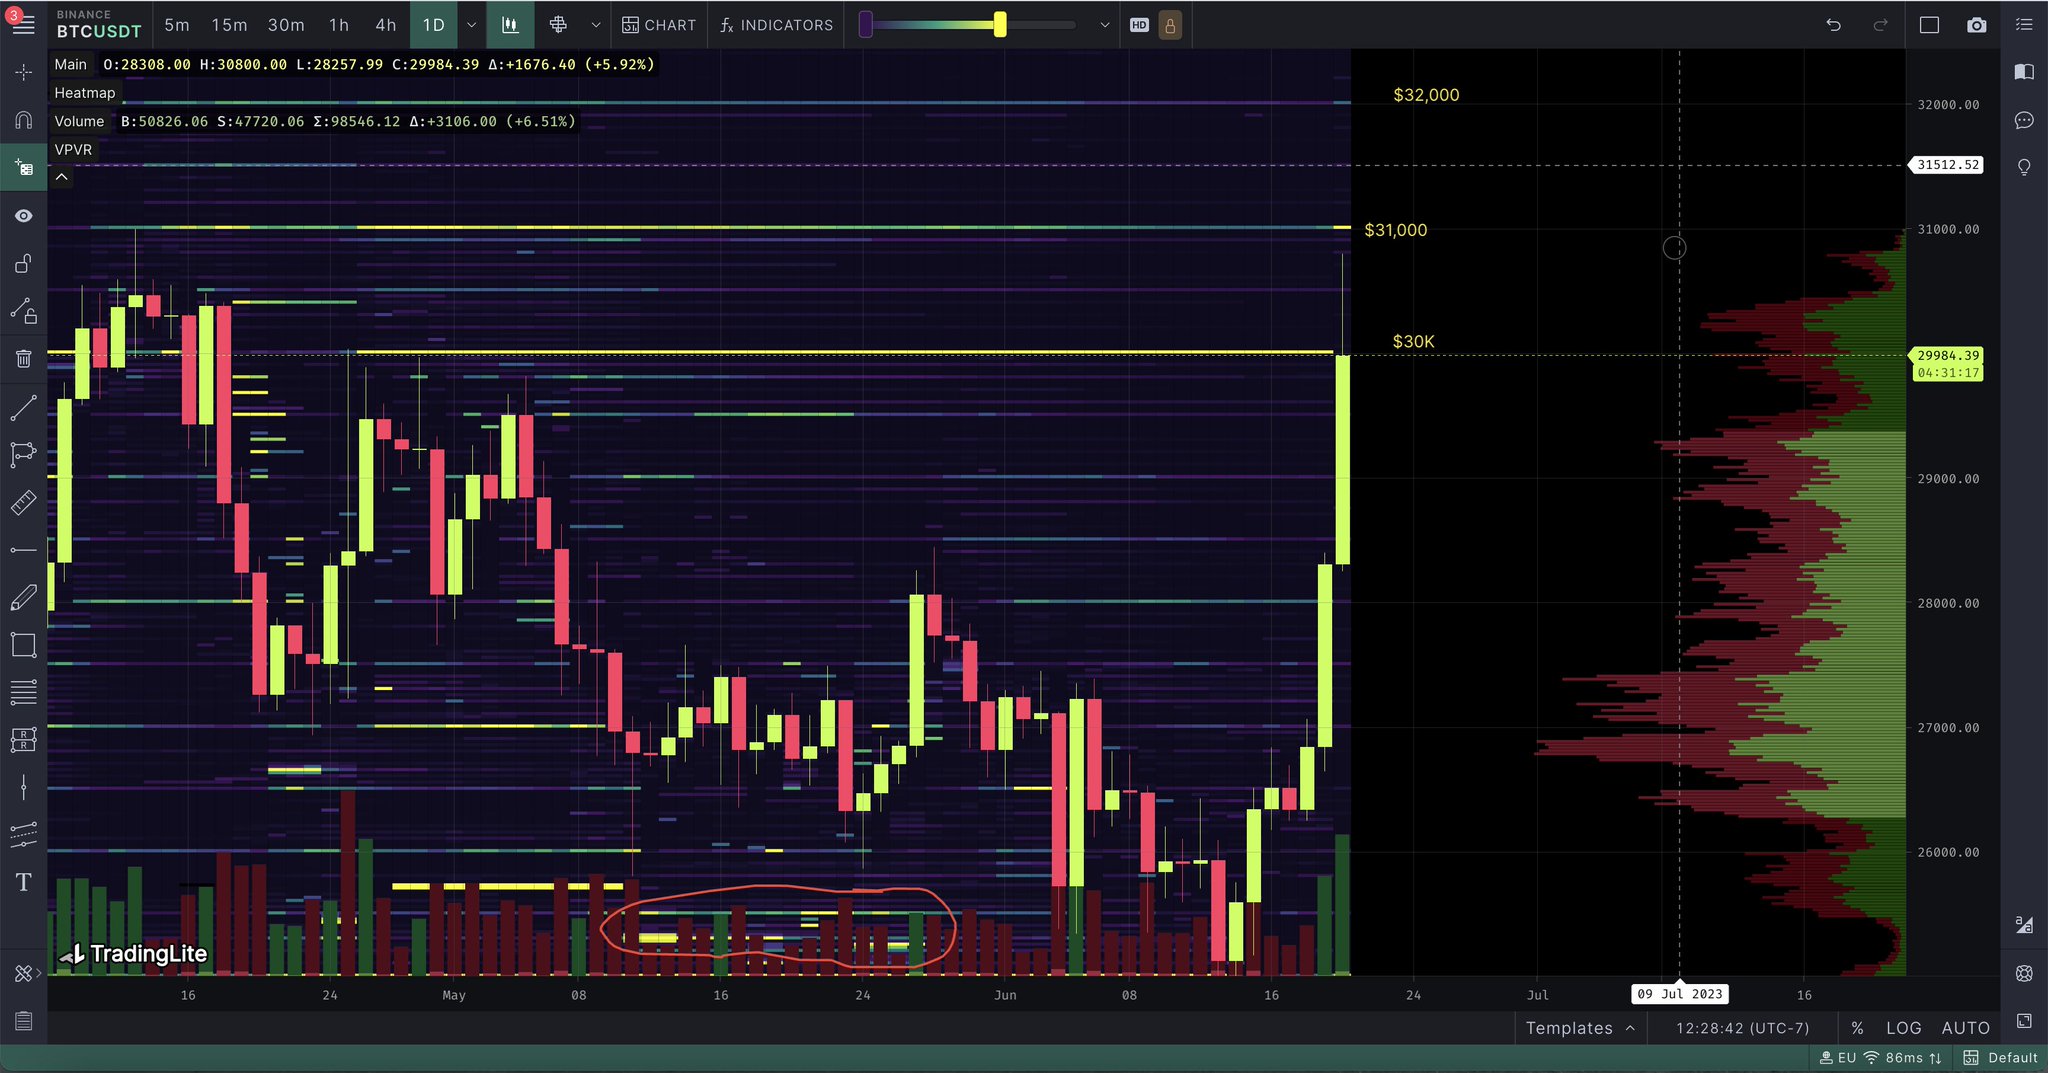This screenshot has height=1073, width=2048.
Task: Select the 1D timeframe
Action: click(x=434, y=25)
